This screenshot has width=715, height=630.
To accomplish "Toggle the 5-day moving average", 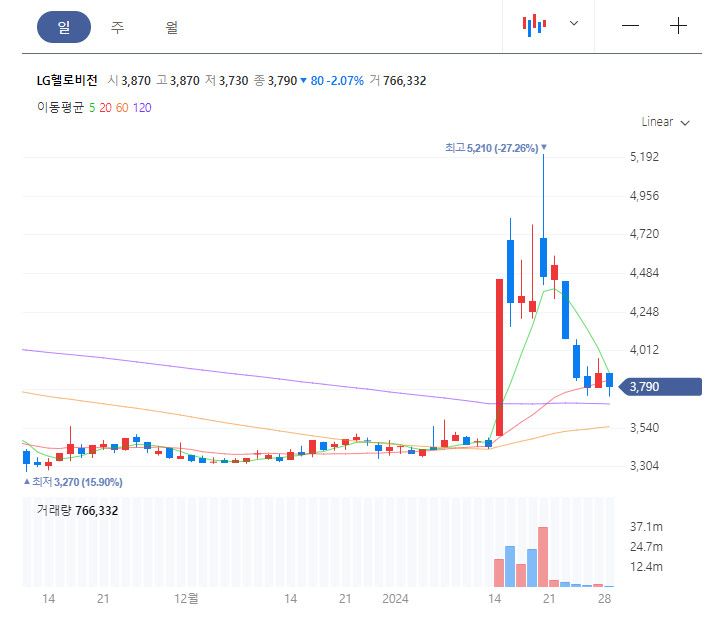I will click(92, 108).
